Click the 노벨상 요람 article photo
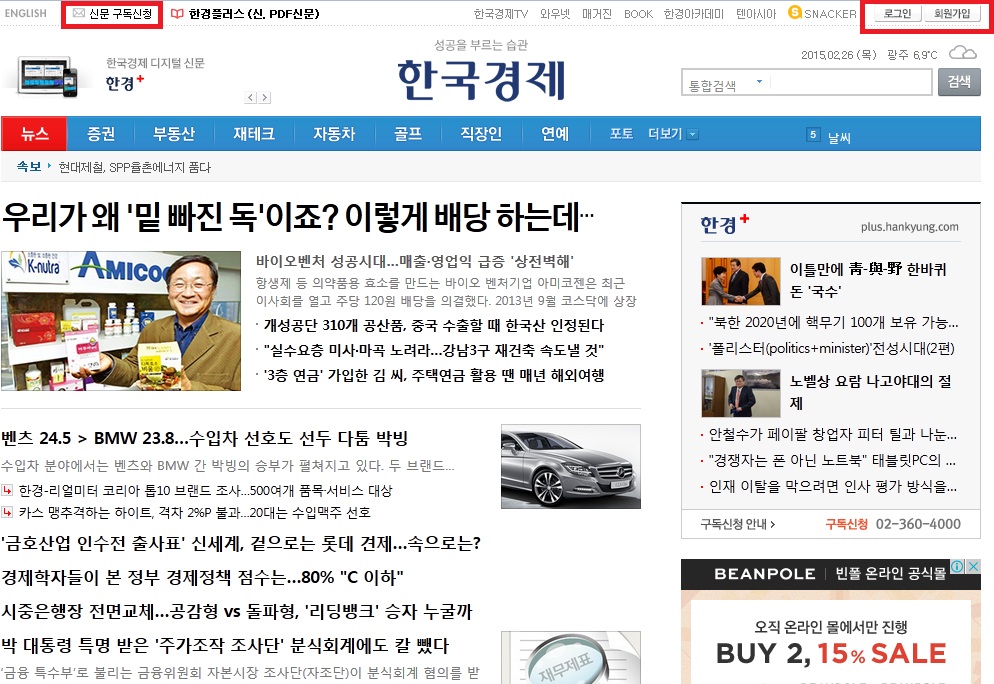Screen dimensions: 994x684 tap(740, 394)
